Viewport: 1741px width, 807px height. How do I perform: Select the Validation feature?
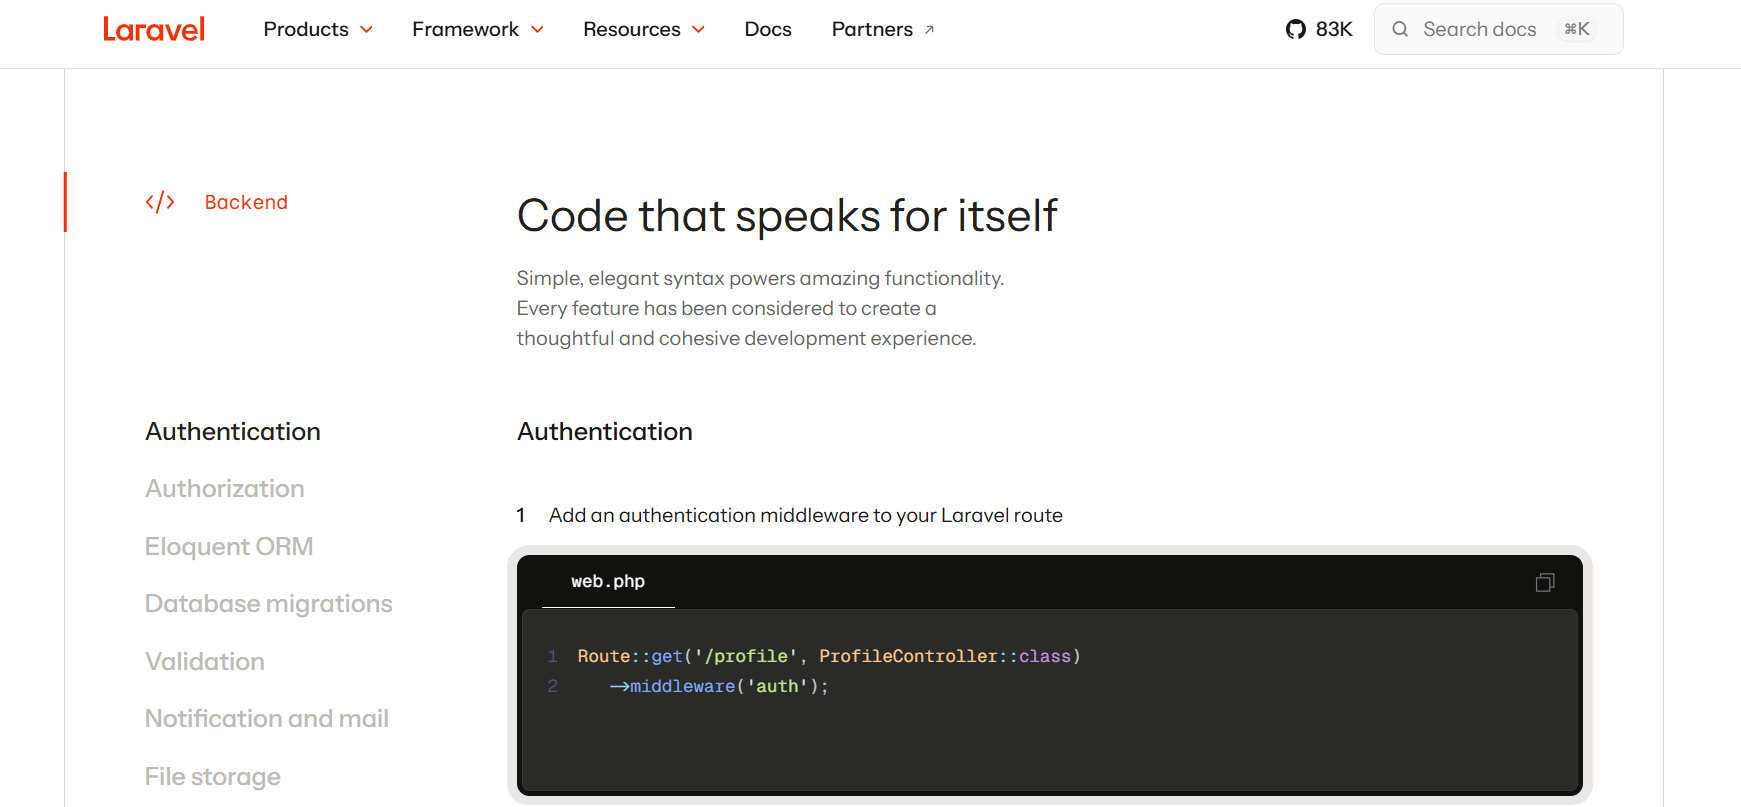point(204,661)
